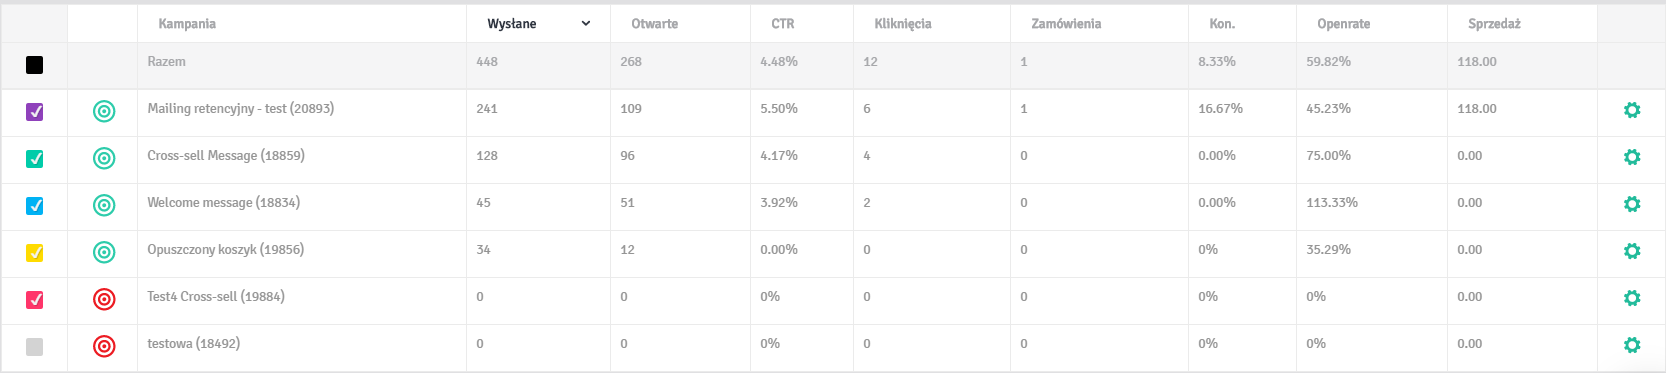This screenshot has height=373, width=1666.
Task: Sort by the Sprzedaż column header
Action: [1494, 24]
